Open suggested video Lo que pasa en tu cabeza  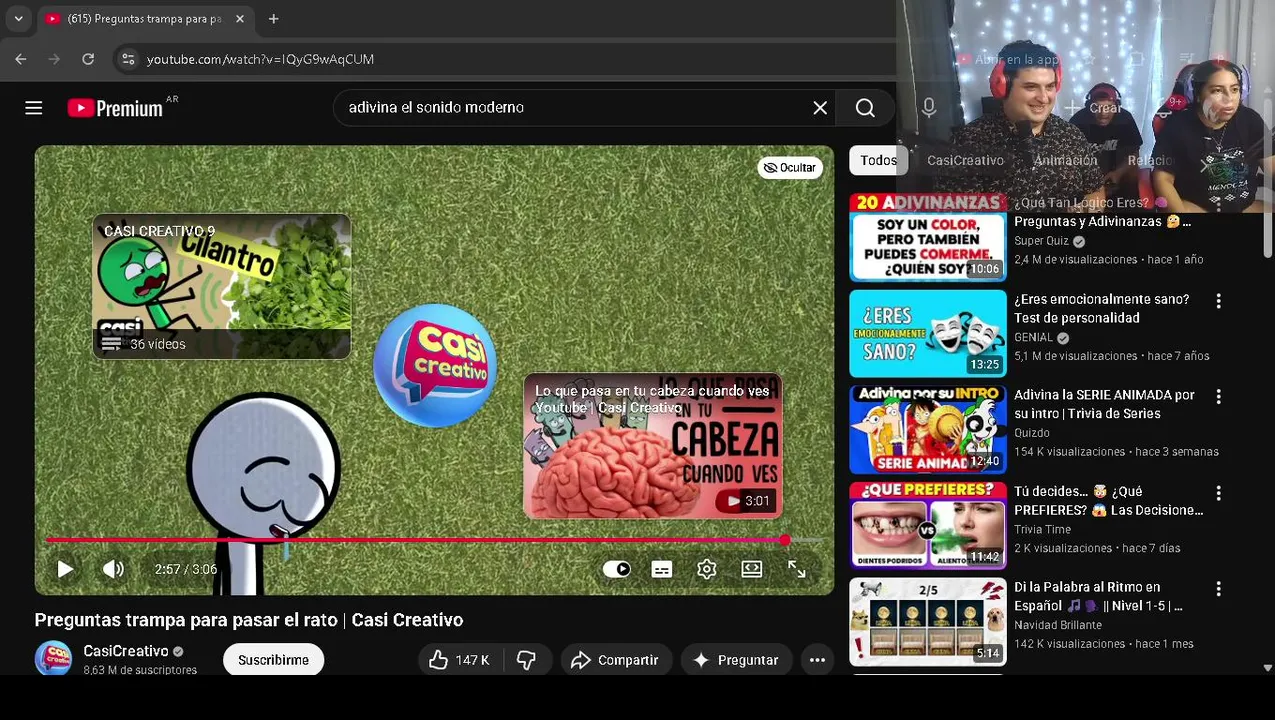coord(652,446)
